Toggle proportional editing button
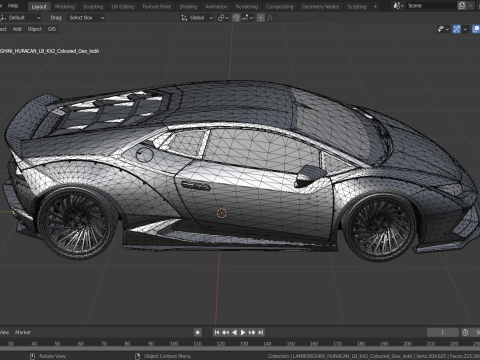The image size is (480, 360). pos(261,18)
